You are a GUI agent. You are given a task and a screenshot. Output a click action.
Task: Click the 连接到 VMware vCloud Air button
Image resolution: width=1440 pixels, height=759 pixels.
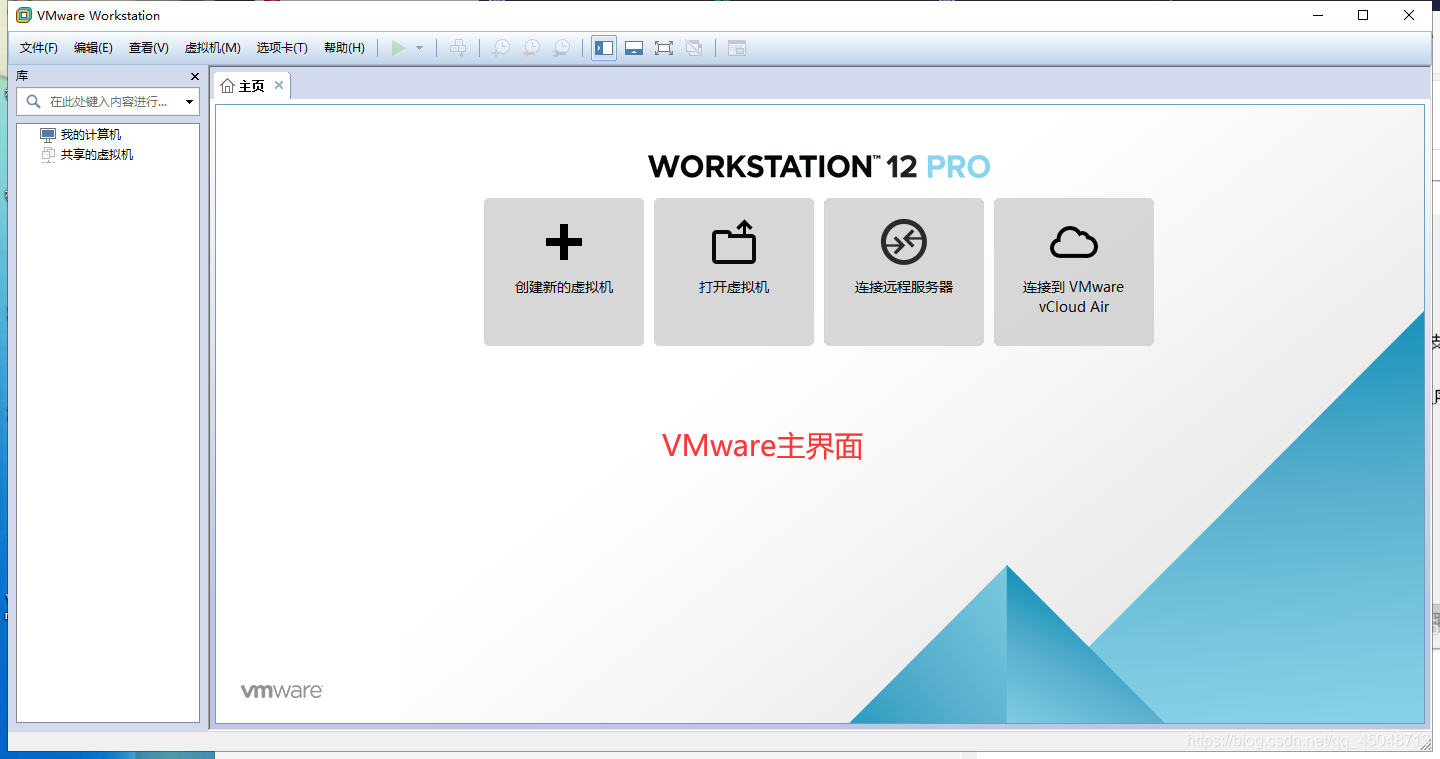click(1073, 271)
